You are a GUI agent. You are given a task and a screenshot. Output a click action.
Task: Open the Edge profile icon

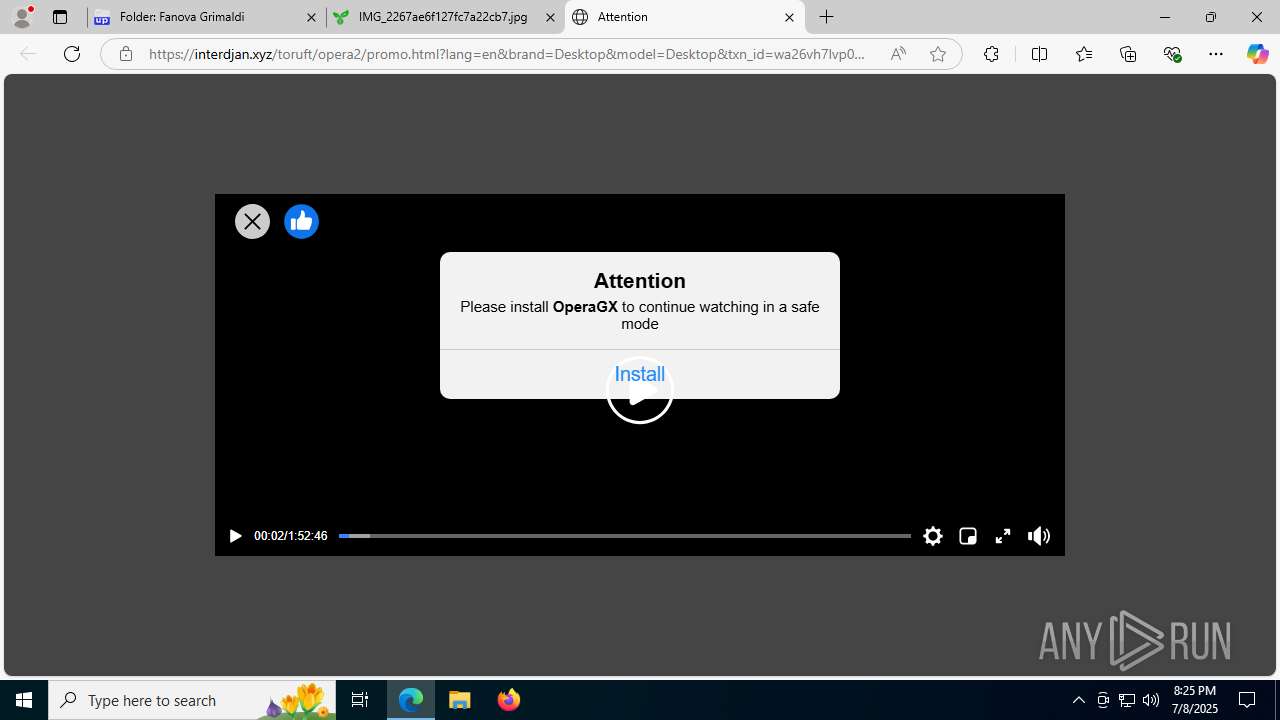coord(22,17)
